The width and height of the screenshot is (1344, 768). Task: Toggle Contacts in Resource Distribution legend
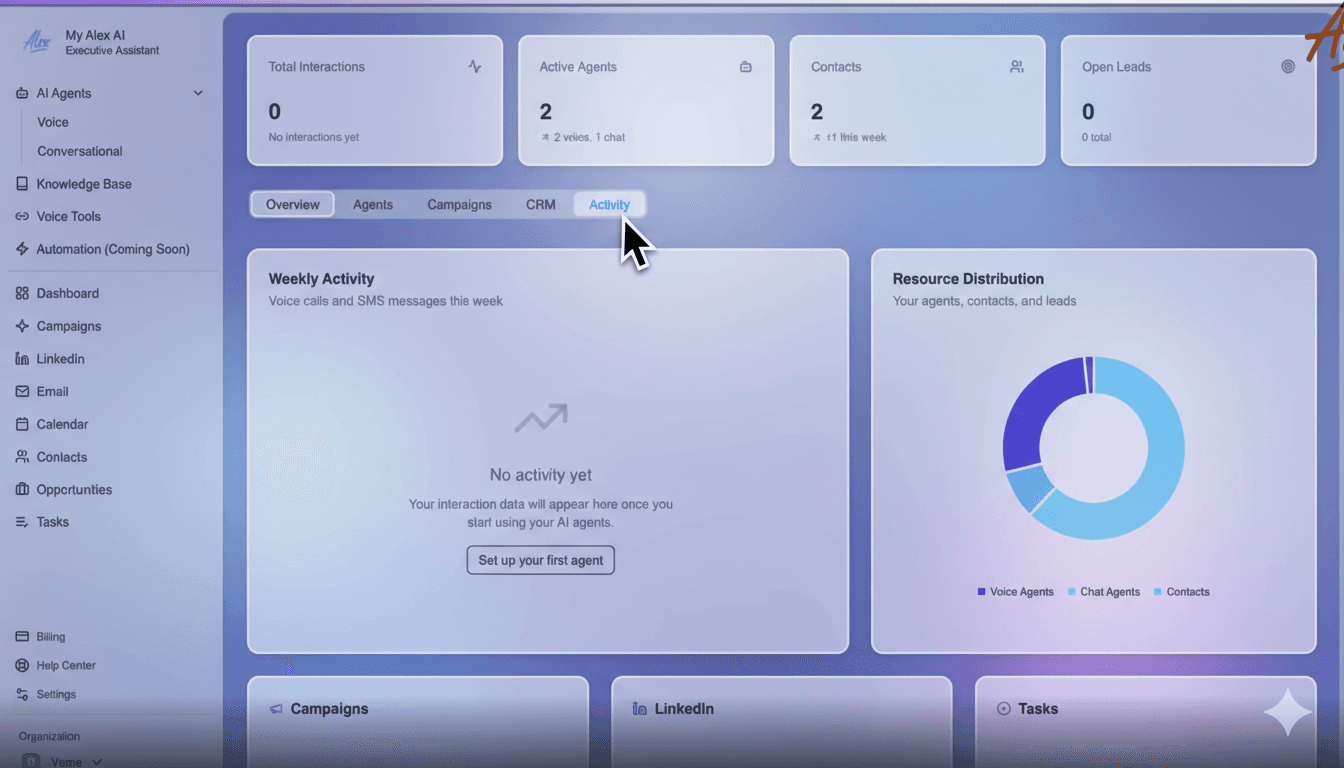(1181, 591)
